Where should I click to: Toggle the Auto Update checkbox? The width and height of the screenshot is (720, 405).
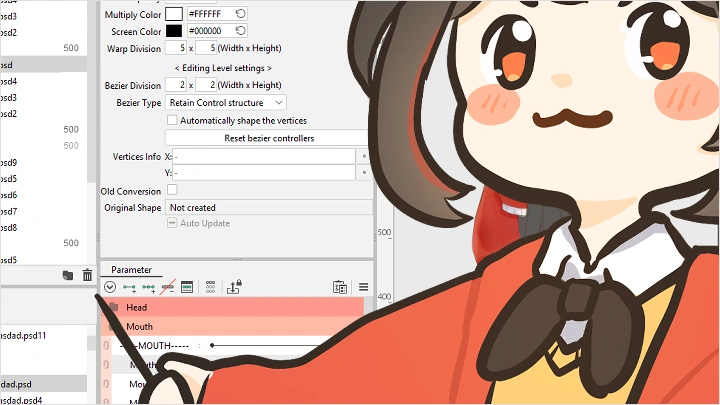click(x=172, y=223)
